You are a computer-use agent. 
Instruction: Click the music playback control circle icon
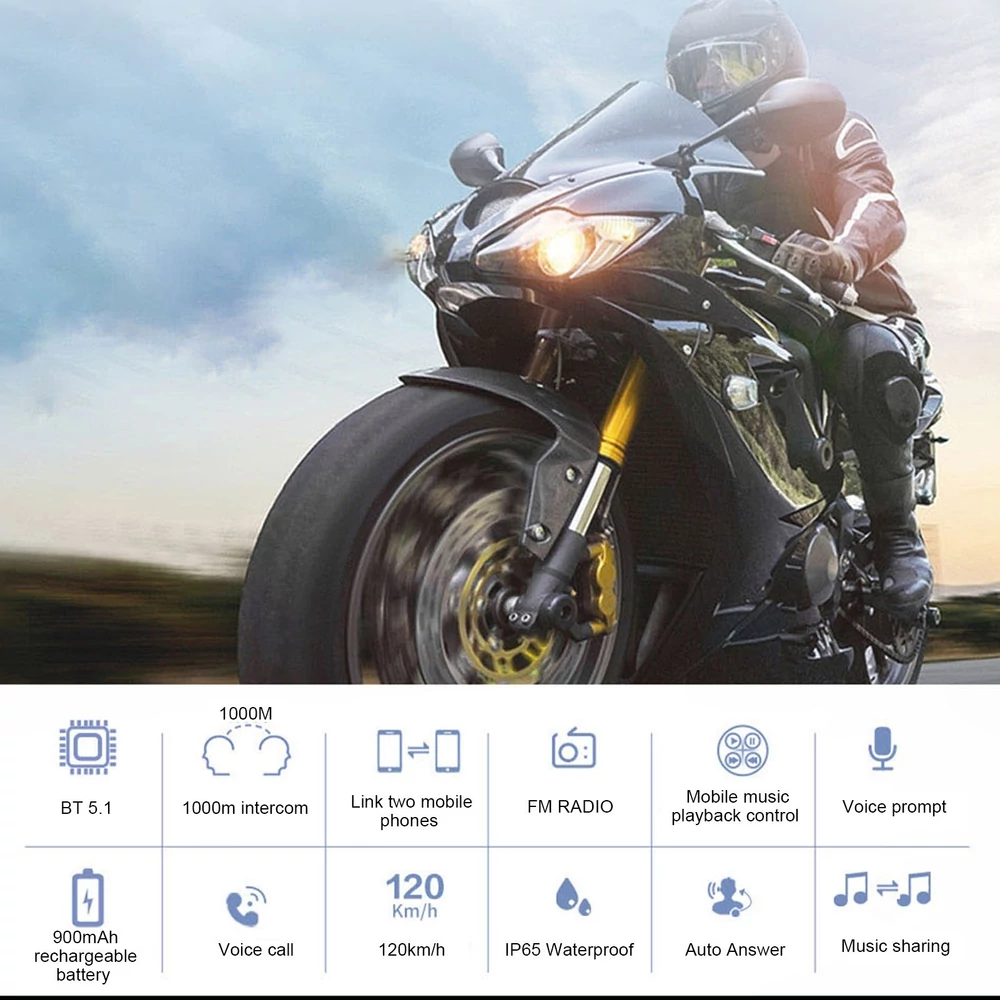(742, 750)
